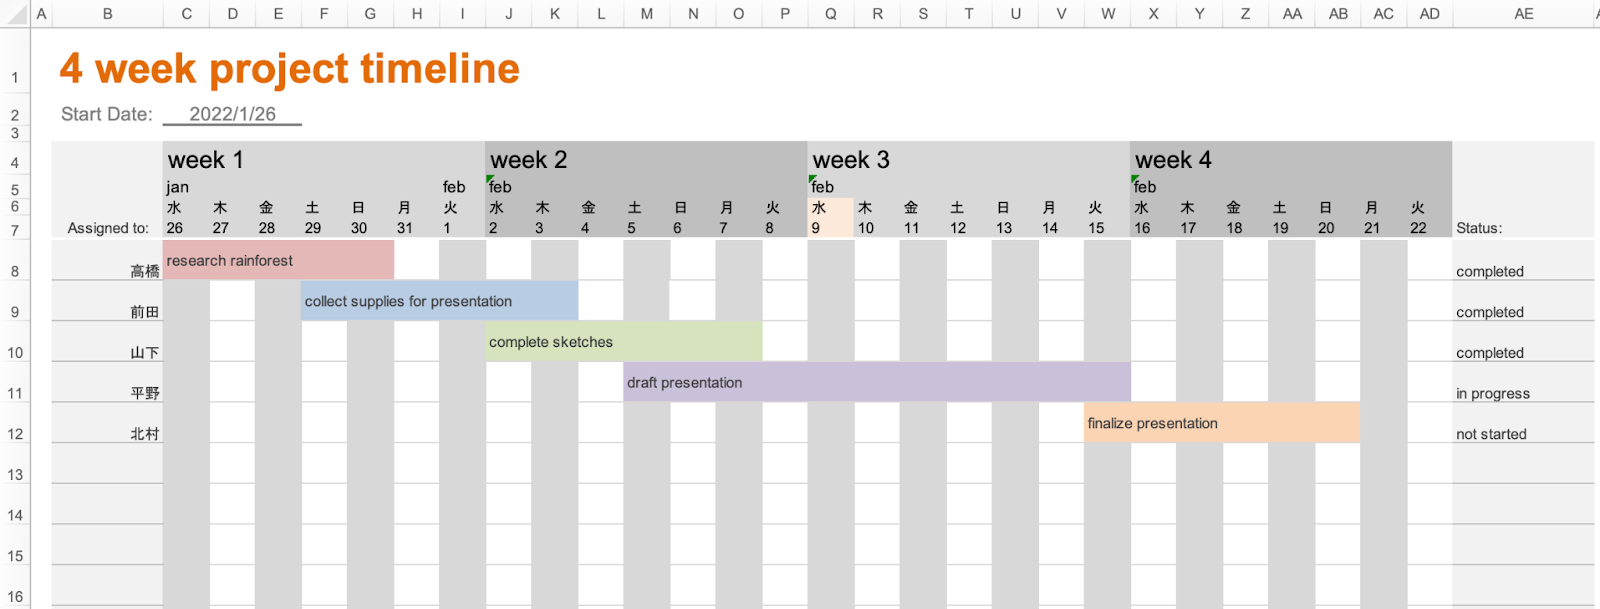Select column header C

[186, 14]
